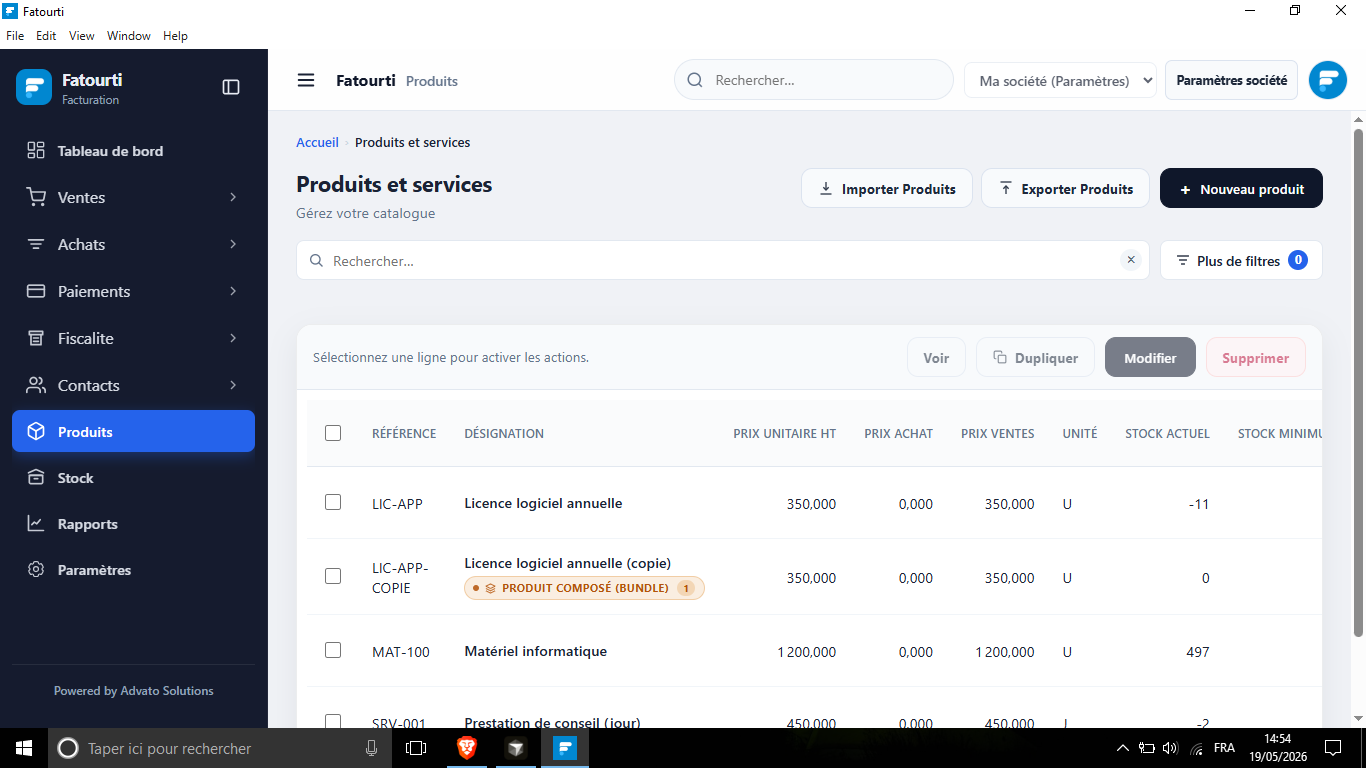Click the Voir button

[x=936, y=357]
